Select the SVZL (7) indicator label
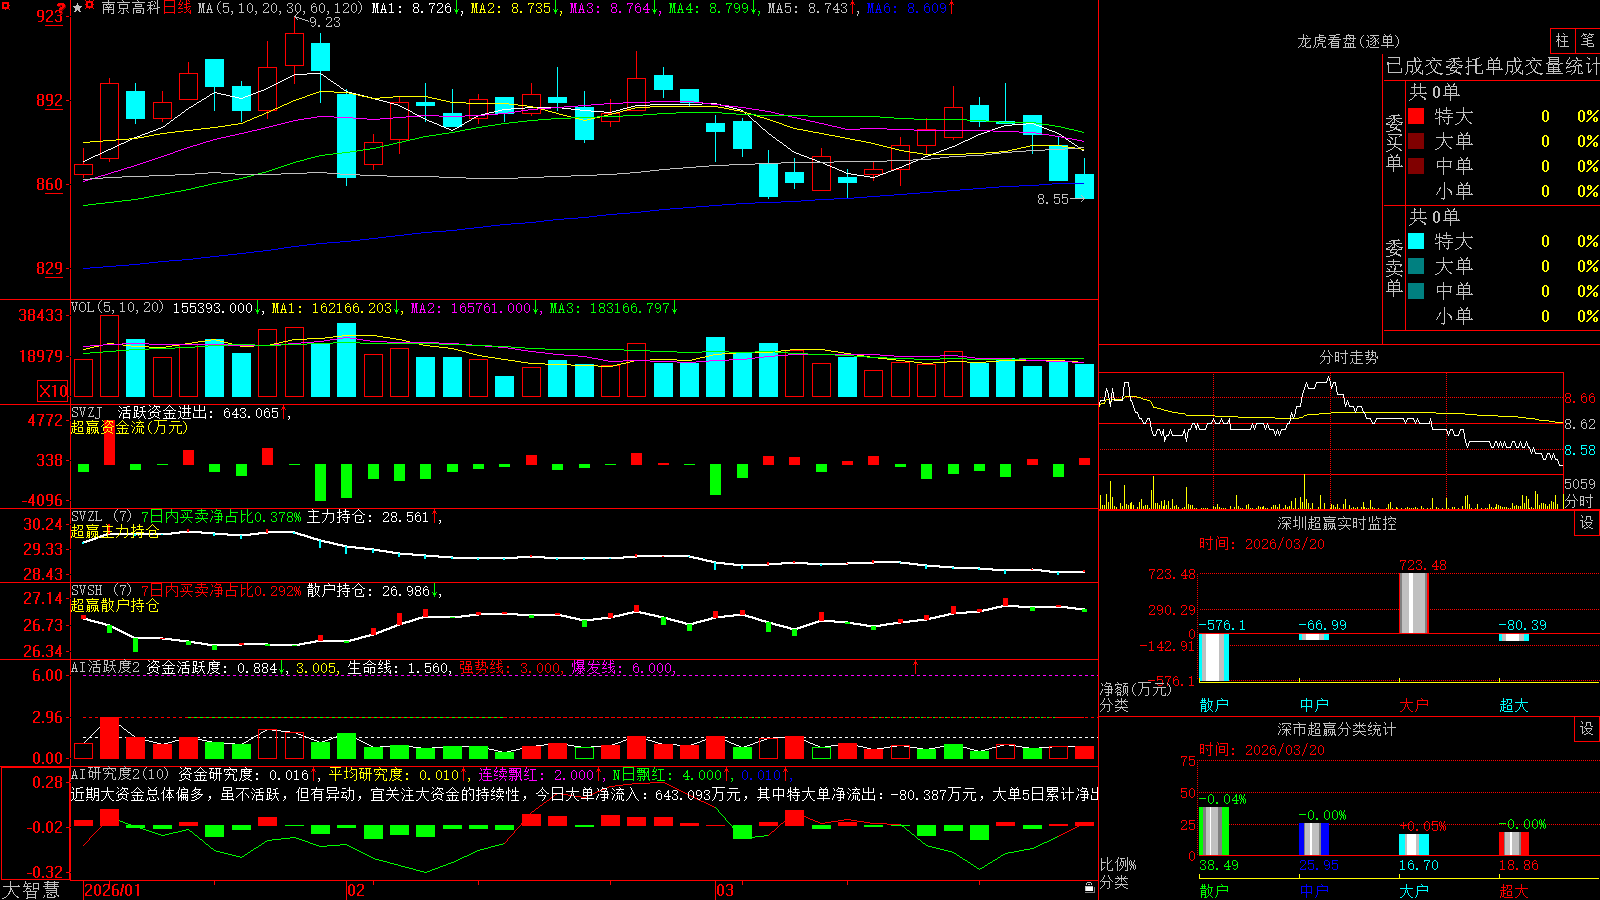 pyautogui.click(x=102, y=517)
